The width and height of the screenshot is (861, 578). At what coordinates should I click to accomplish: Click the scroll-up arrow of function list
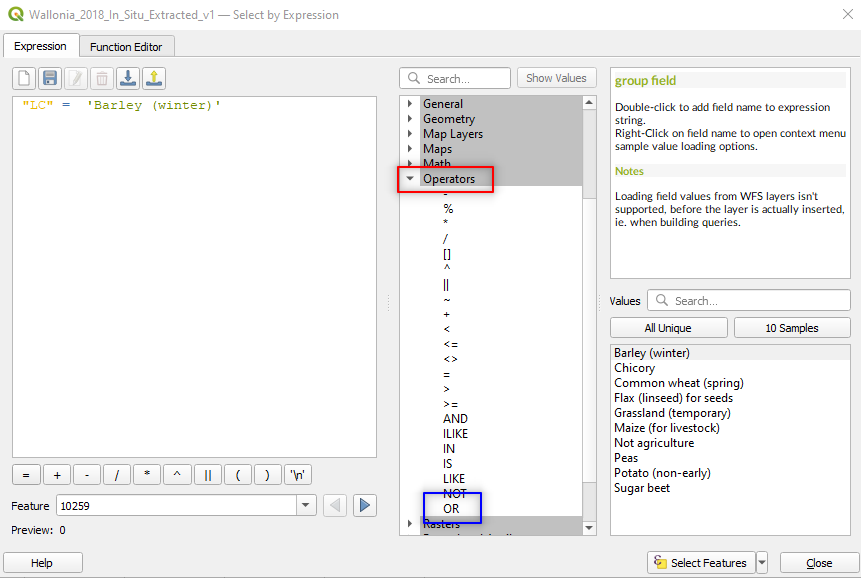point(589,103)
